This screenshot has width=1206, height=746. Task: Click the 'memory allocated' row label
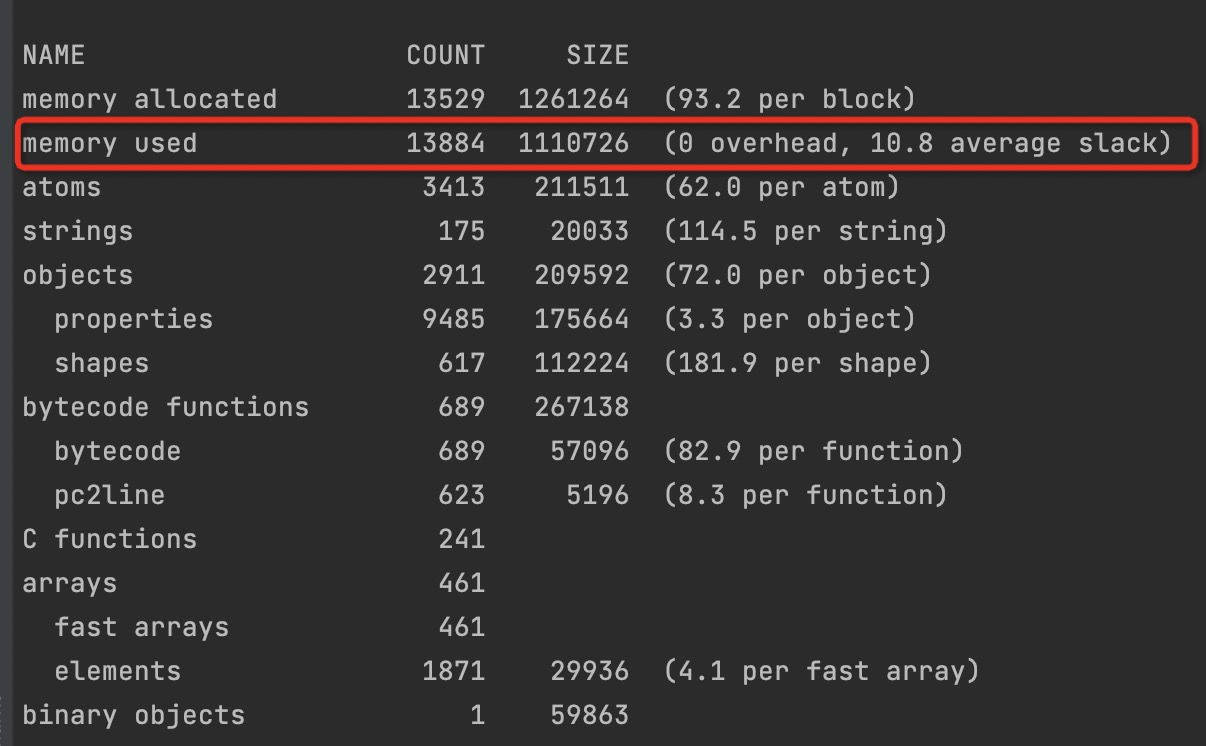[x=149, y=99]
